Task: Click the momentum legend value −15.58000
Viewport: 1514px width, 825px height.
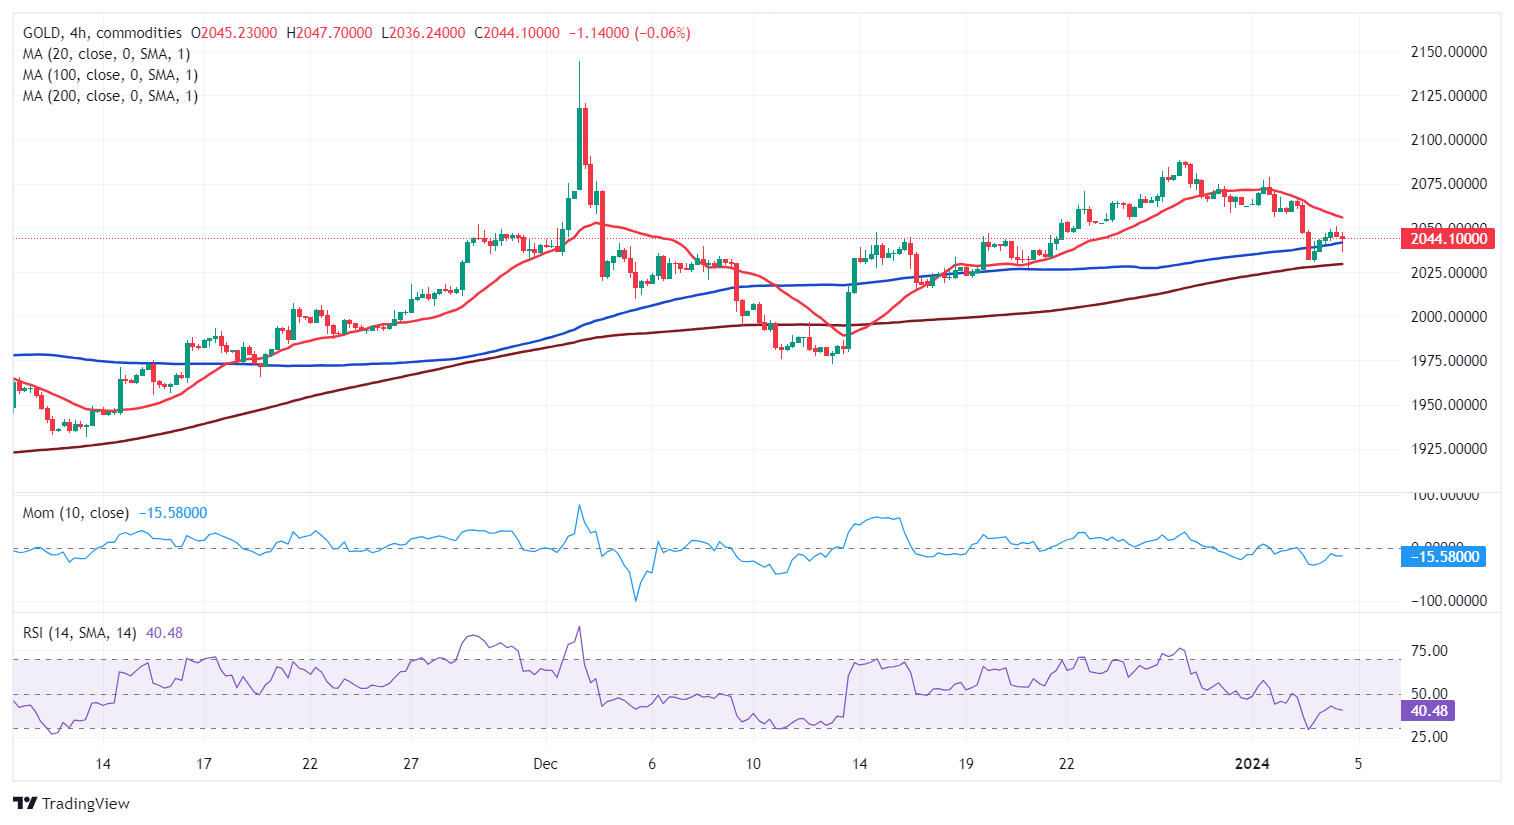Action: (x=172, y=513)
